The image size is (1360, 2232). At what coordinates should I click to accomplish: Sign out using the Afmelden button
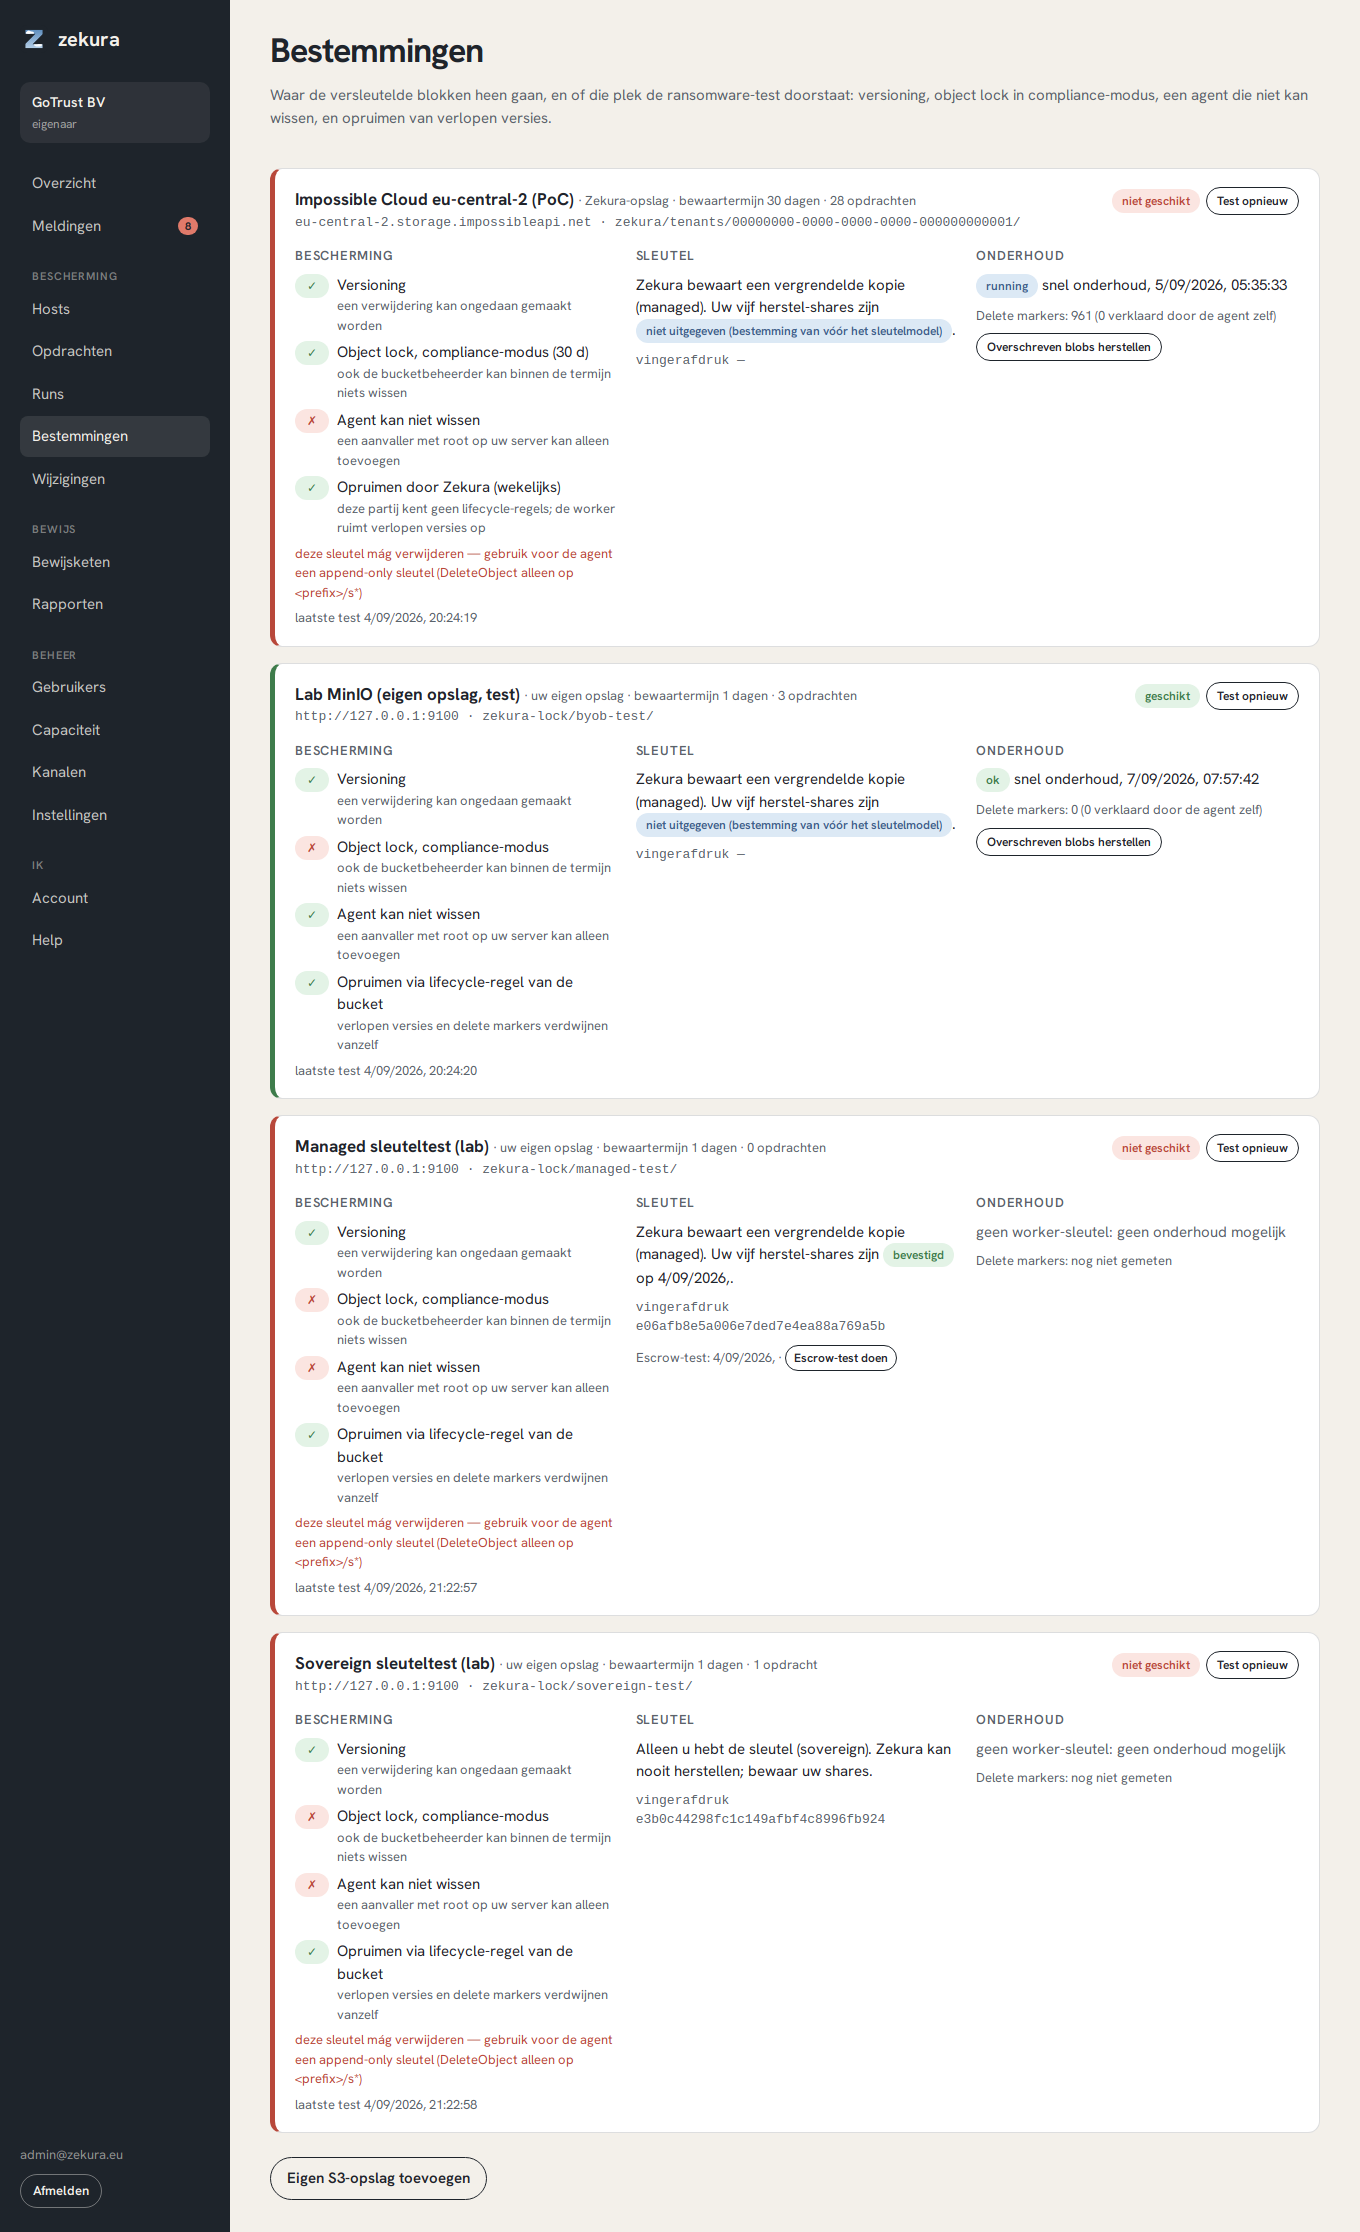click(x=61, y=2190)
